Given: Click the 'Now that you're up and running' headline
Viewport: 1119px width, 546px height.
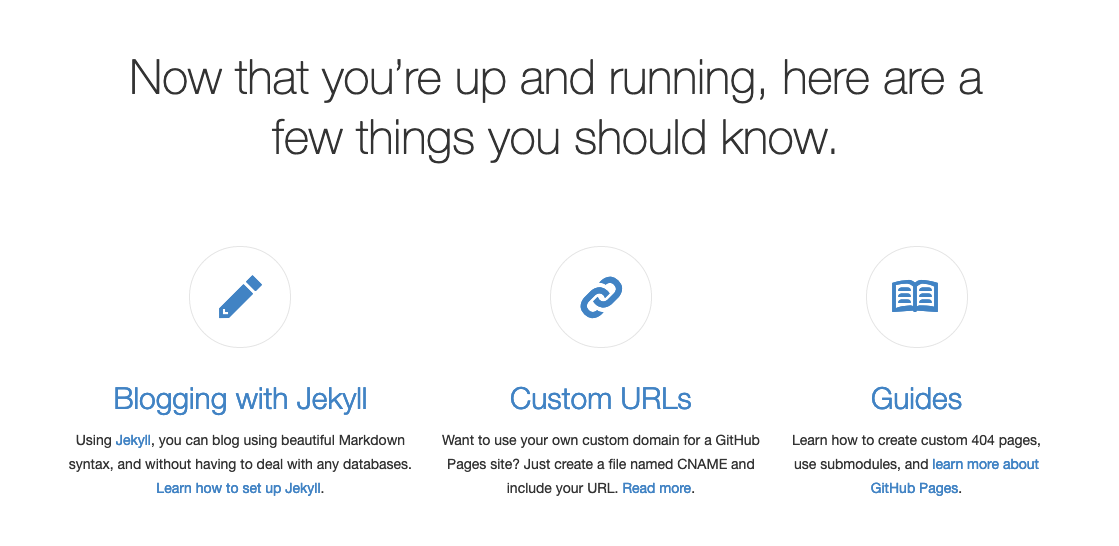Looking at the screenshot, I should point(555,78).
